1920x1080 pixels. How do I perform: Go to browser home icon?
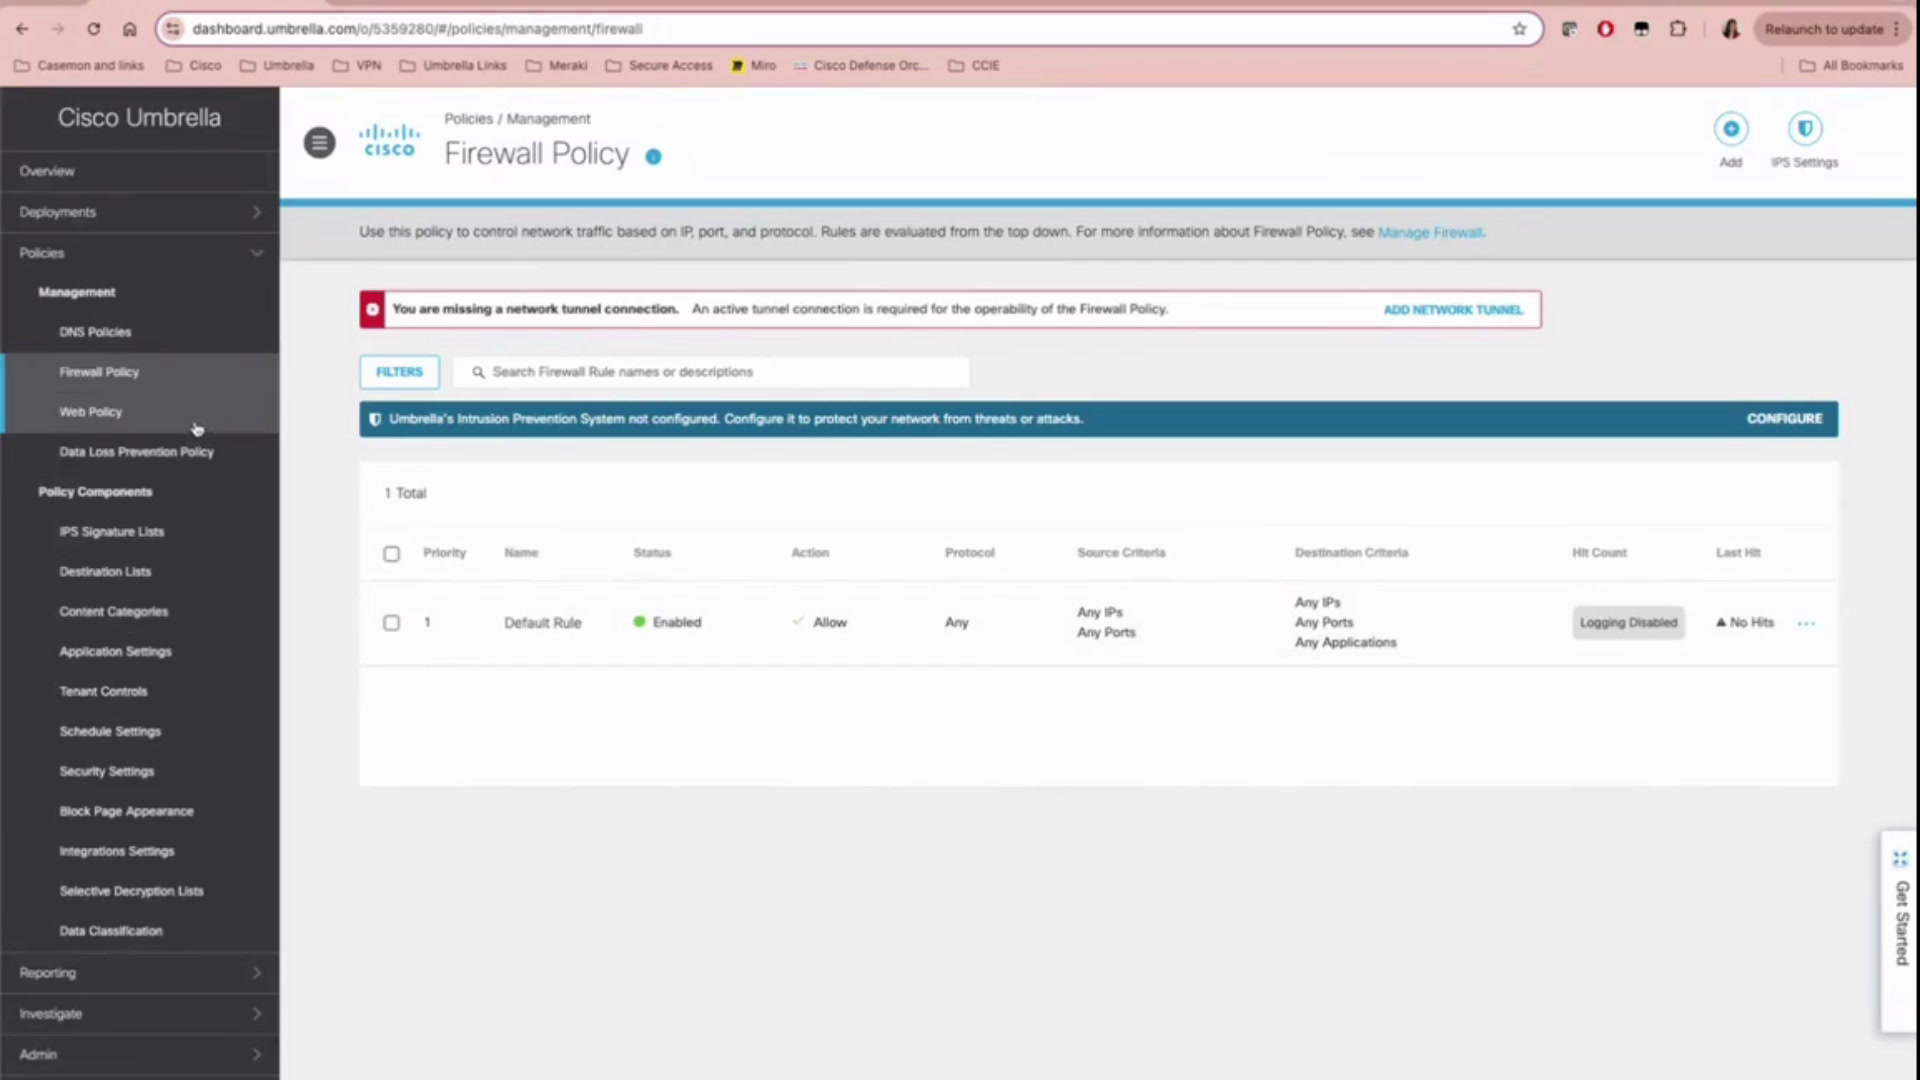pyautogui.click(x=130, y=29)
